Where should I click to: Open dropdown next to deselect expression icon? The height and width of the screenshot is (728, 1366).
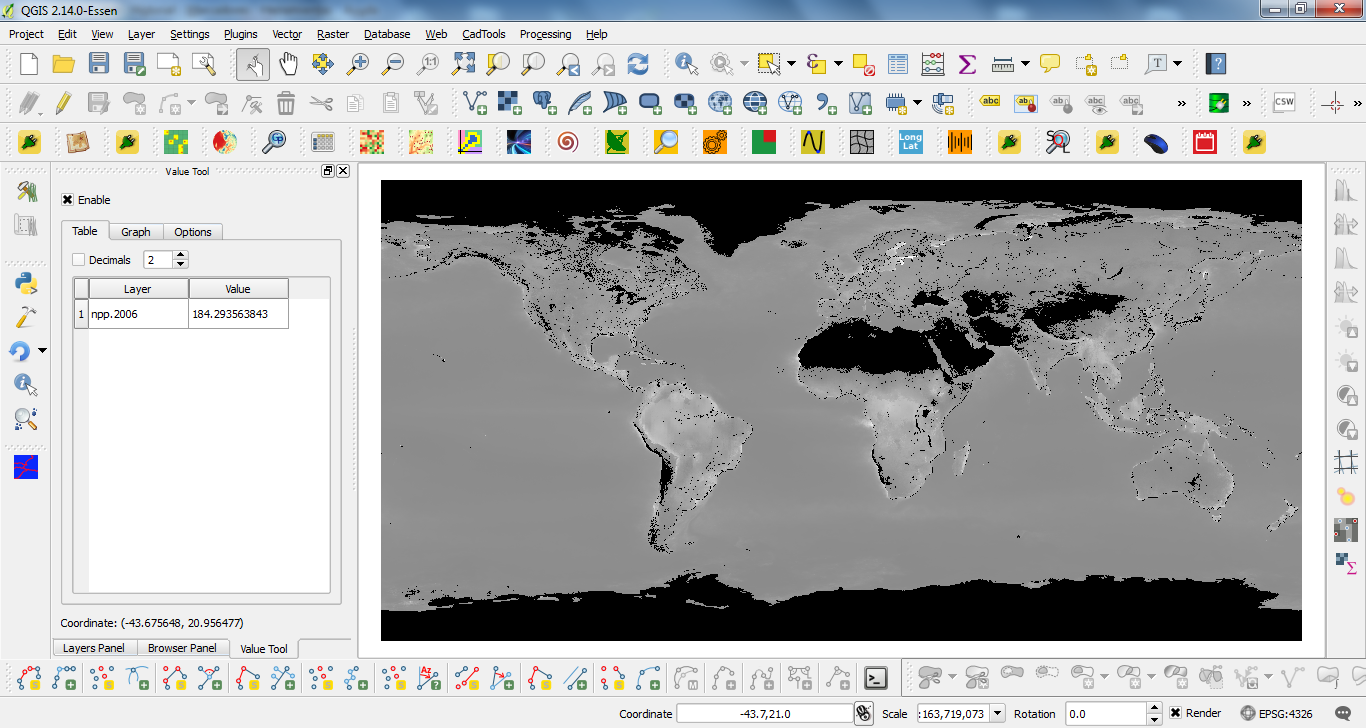[838, 64]
